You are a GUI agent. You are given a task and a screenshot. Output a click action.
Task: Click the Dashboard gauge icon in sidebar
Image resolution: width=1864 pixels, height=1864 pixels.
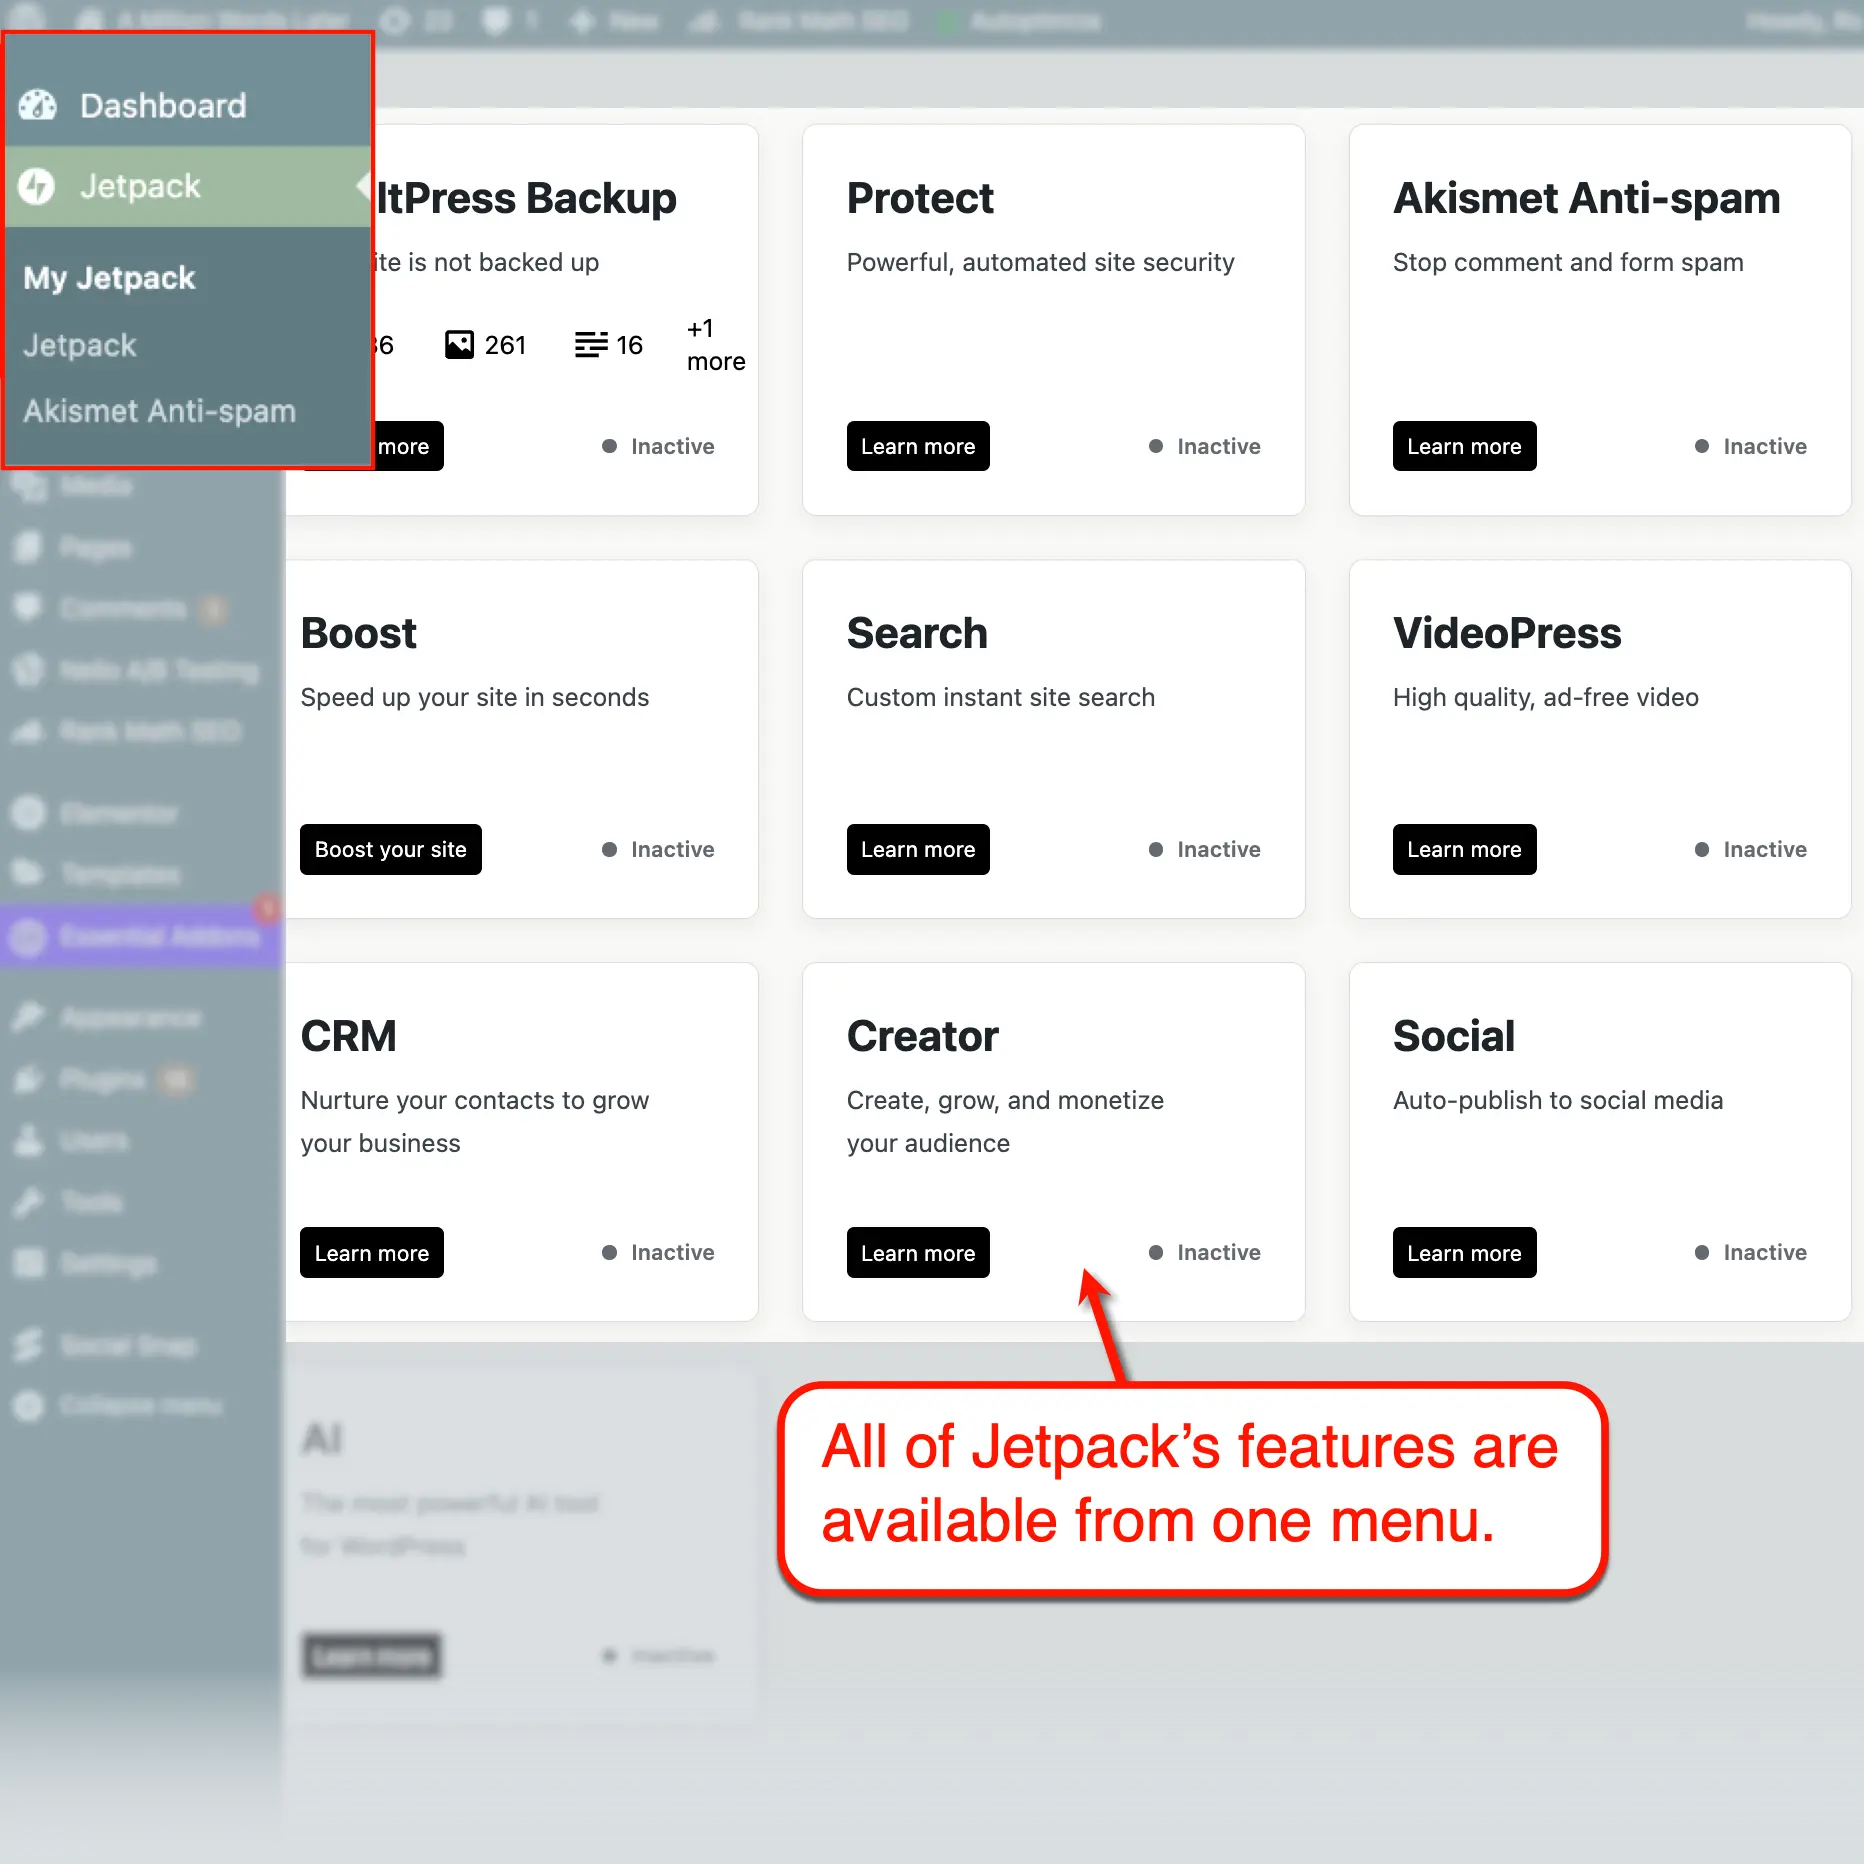38,105
